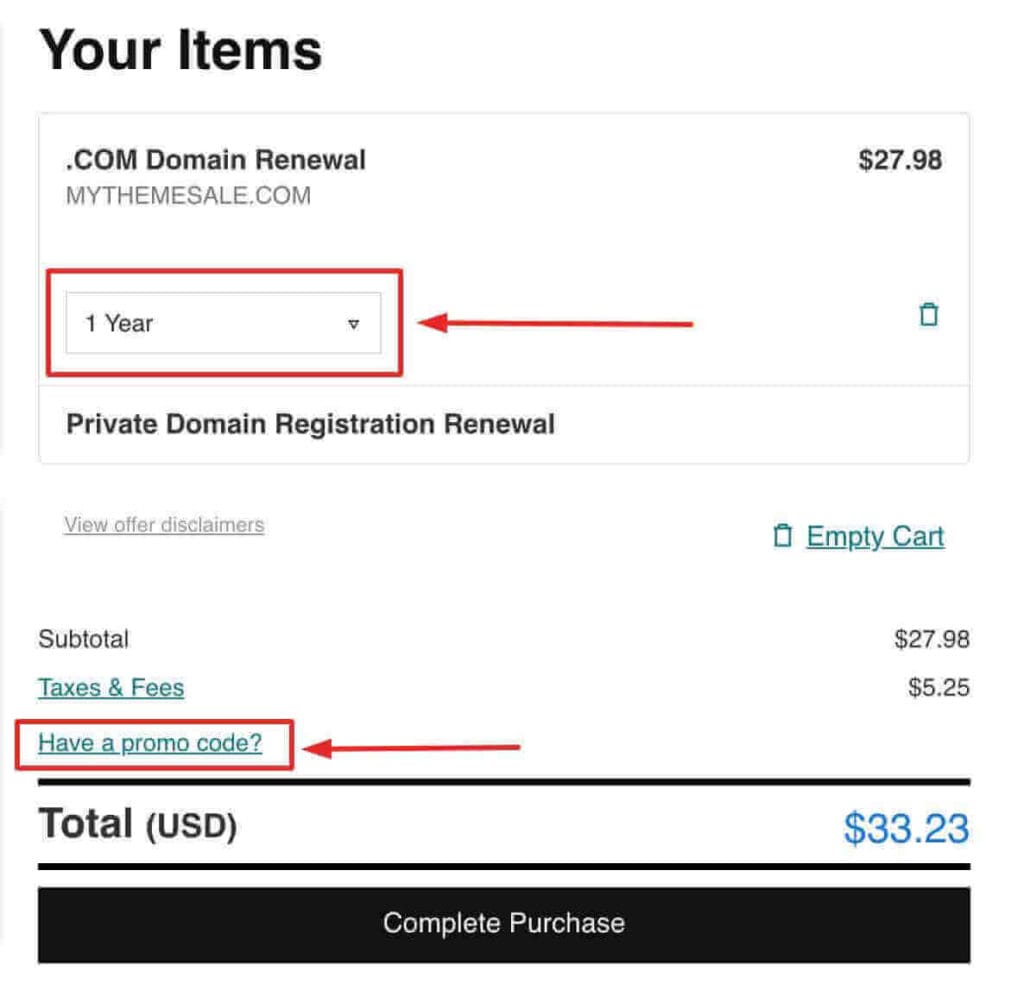
Task: Click the Total (USD) label
Action: [x=137, y=826]
